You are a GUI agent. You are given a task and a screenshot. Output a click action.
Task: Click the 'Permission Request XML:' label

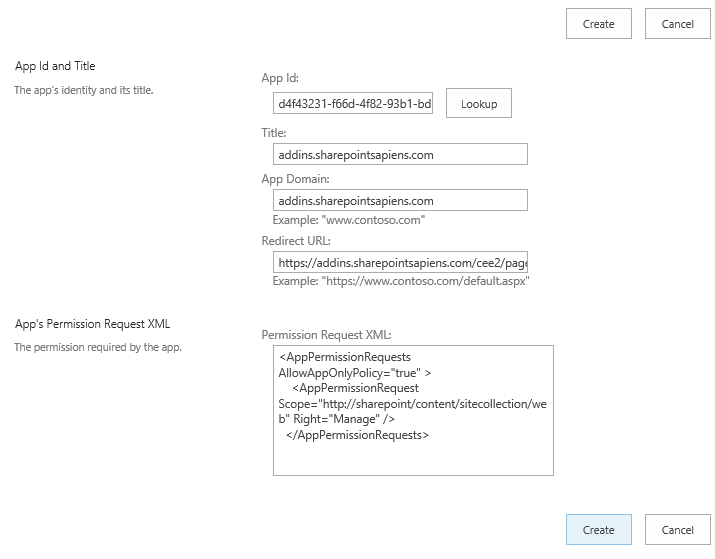[326, 335]
